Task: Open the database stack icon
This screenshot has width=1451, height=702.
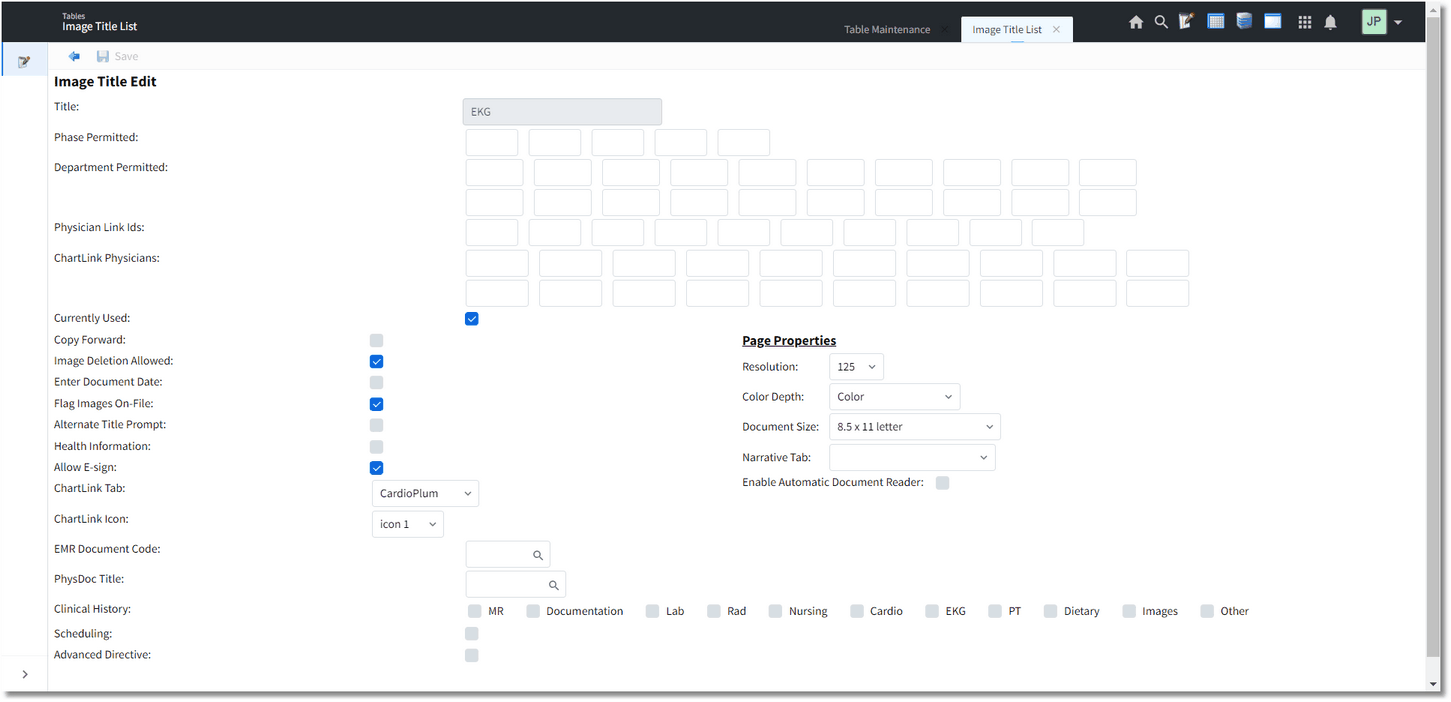Action: (x=1244, y=21)
